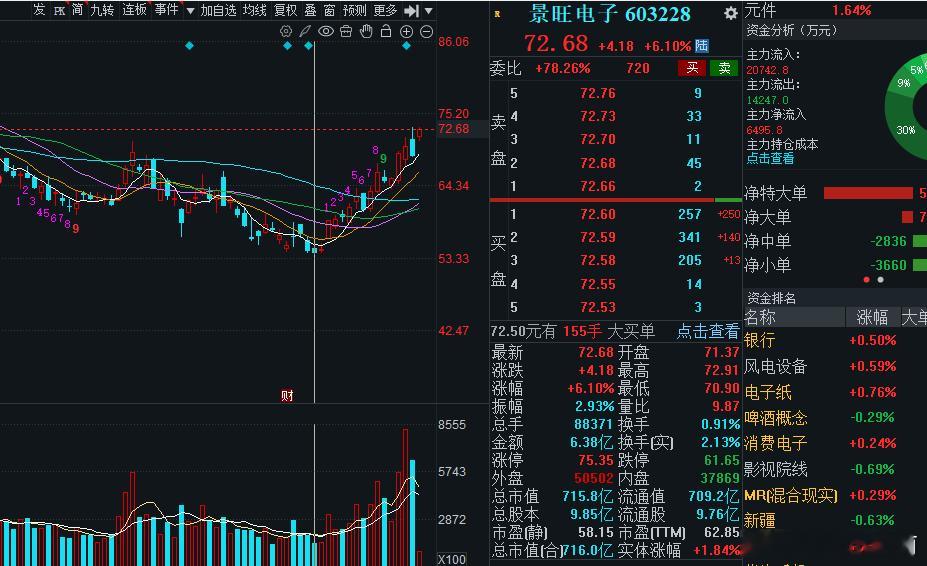
Task: Open 风电设备 sector row
Action: click(835, 366)
